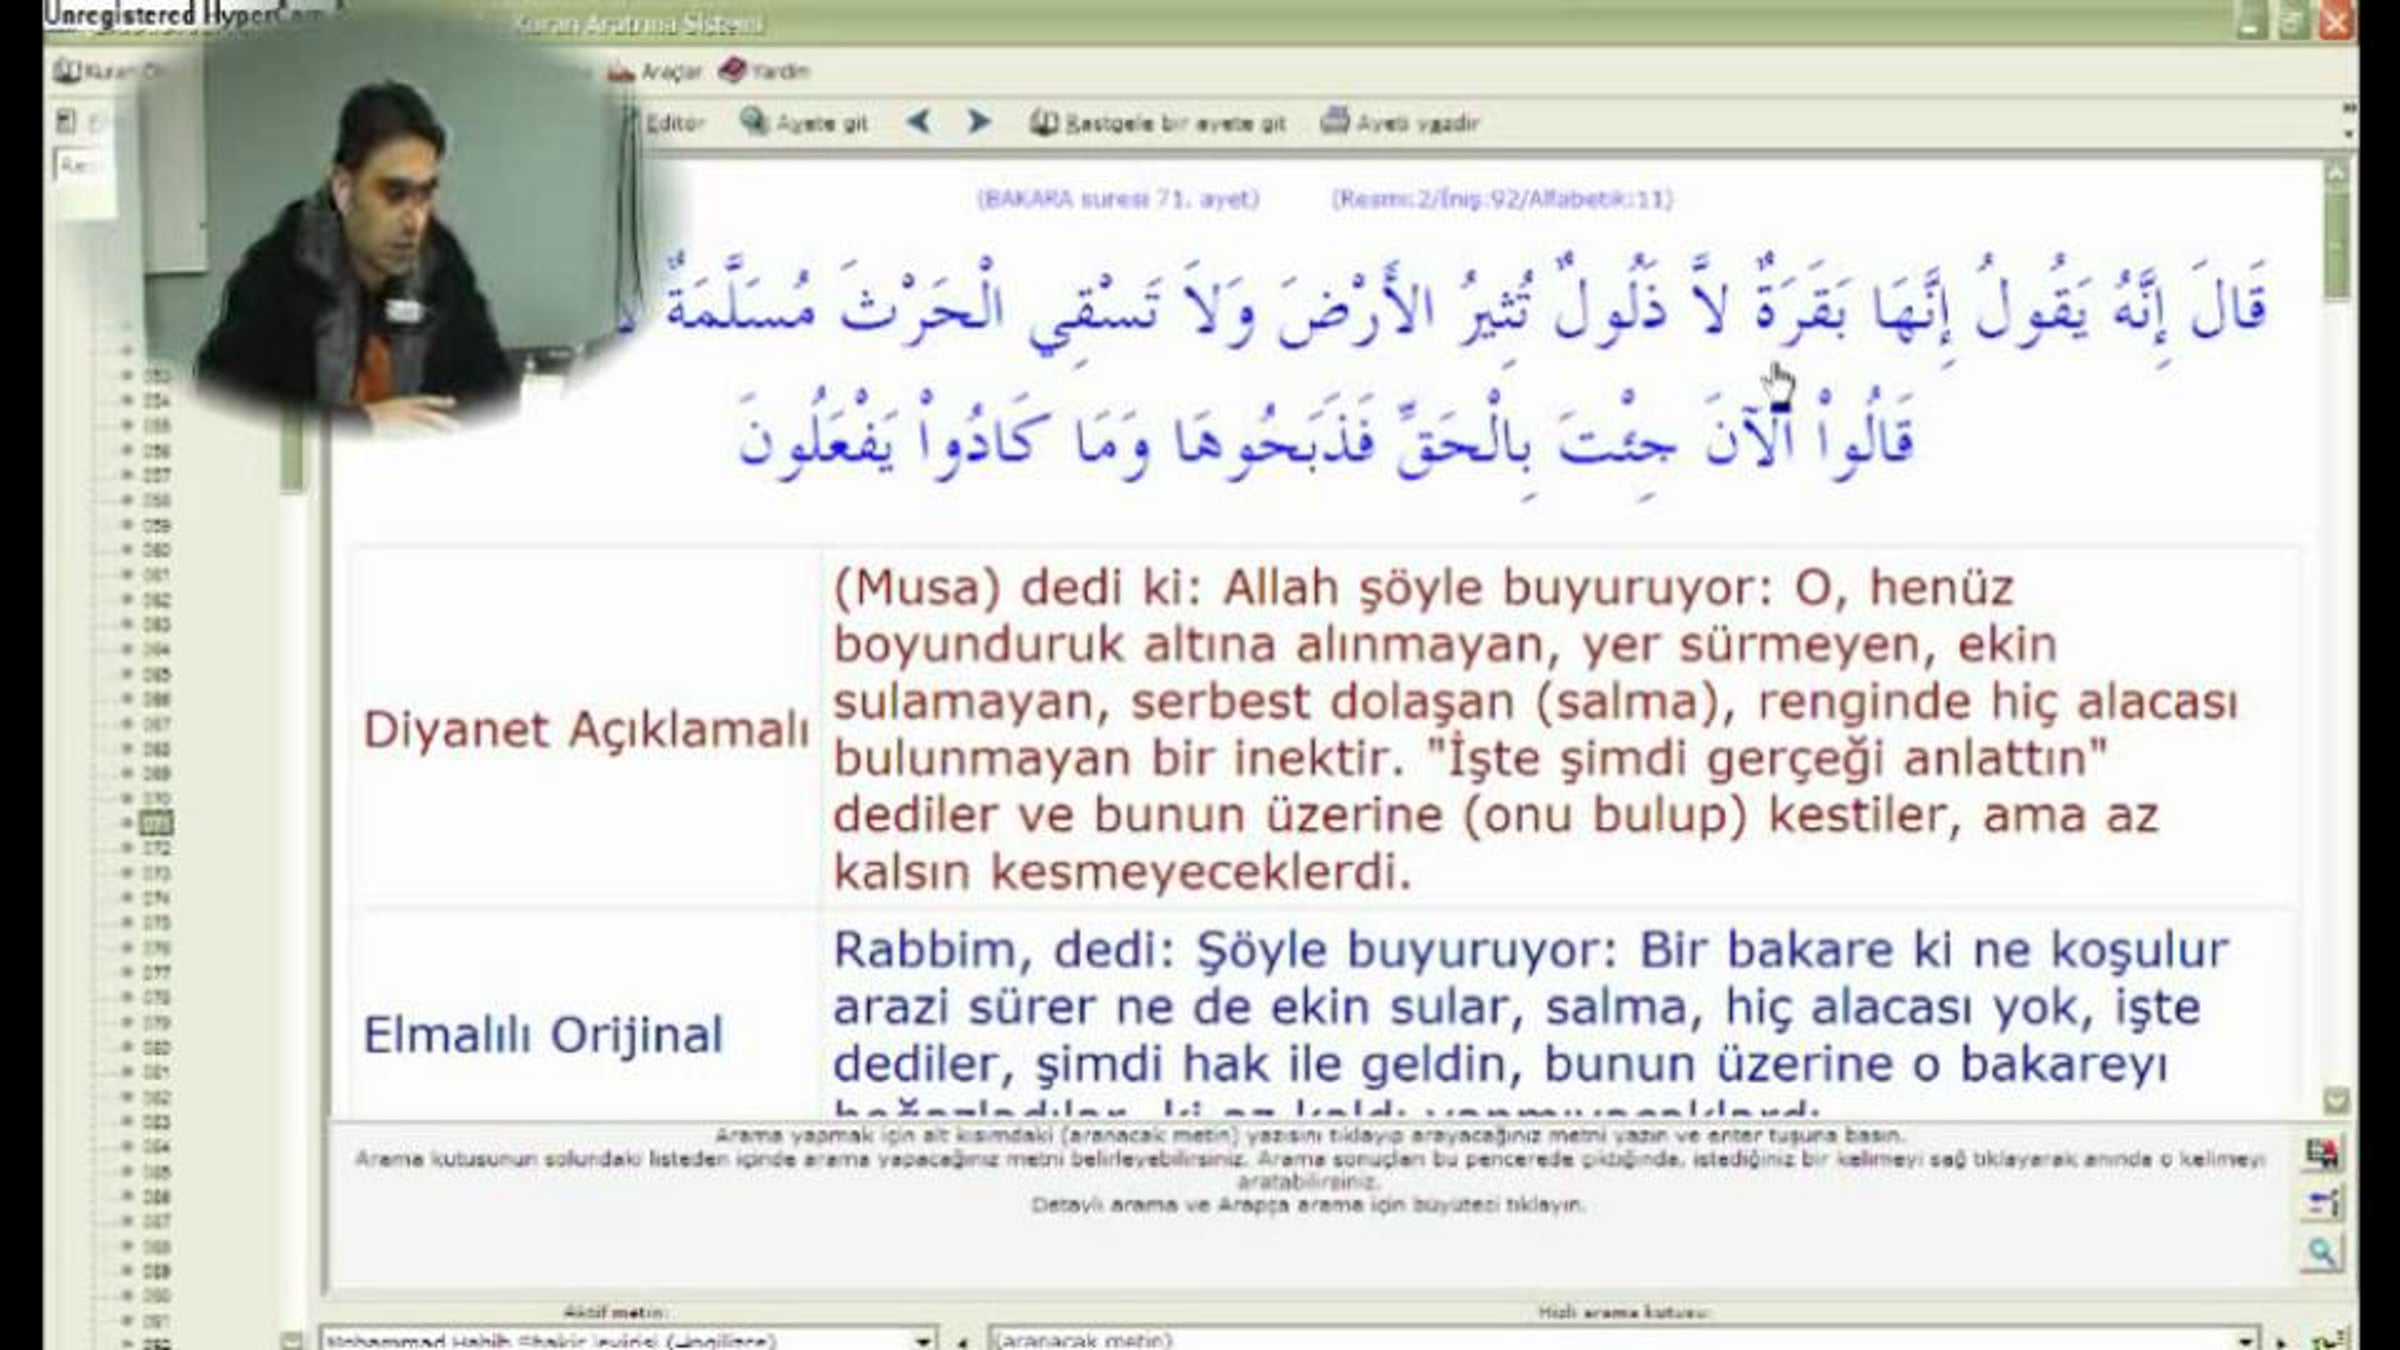Click the top icon beside the search help panel
The height and width of the screenshot is (1350, 2400).
coord(2321,1154)
